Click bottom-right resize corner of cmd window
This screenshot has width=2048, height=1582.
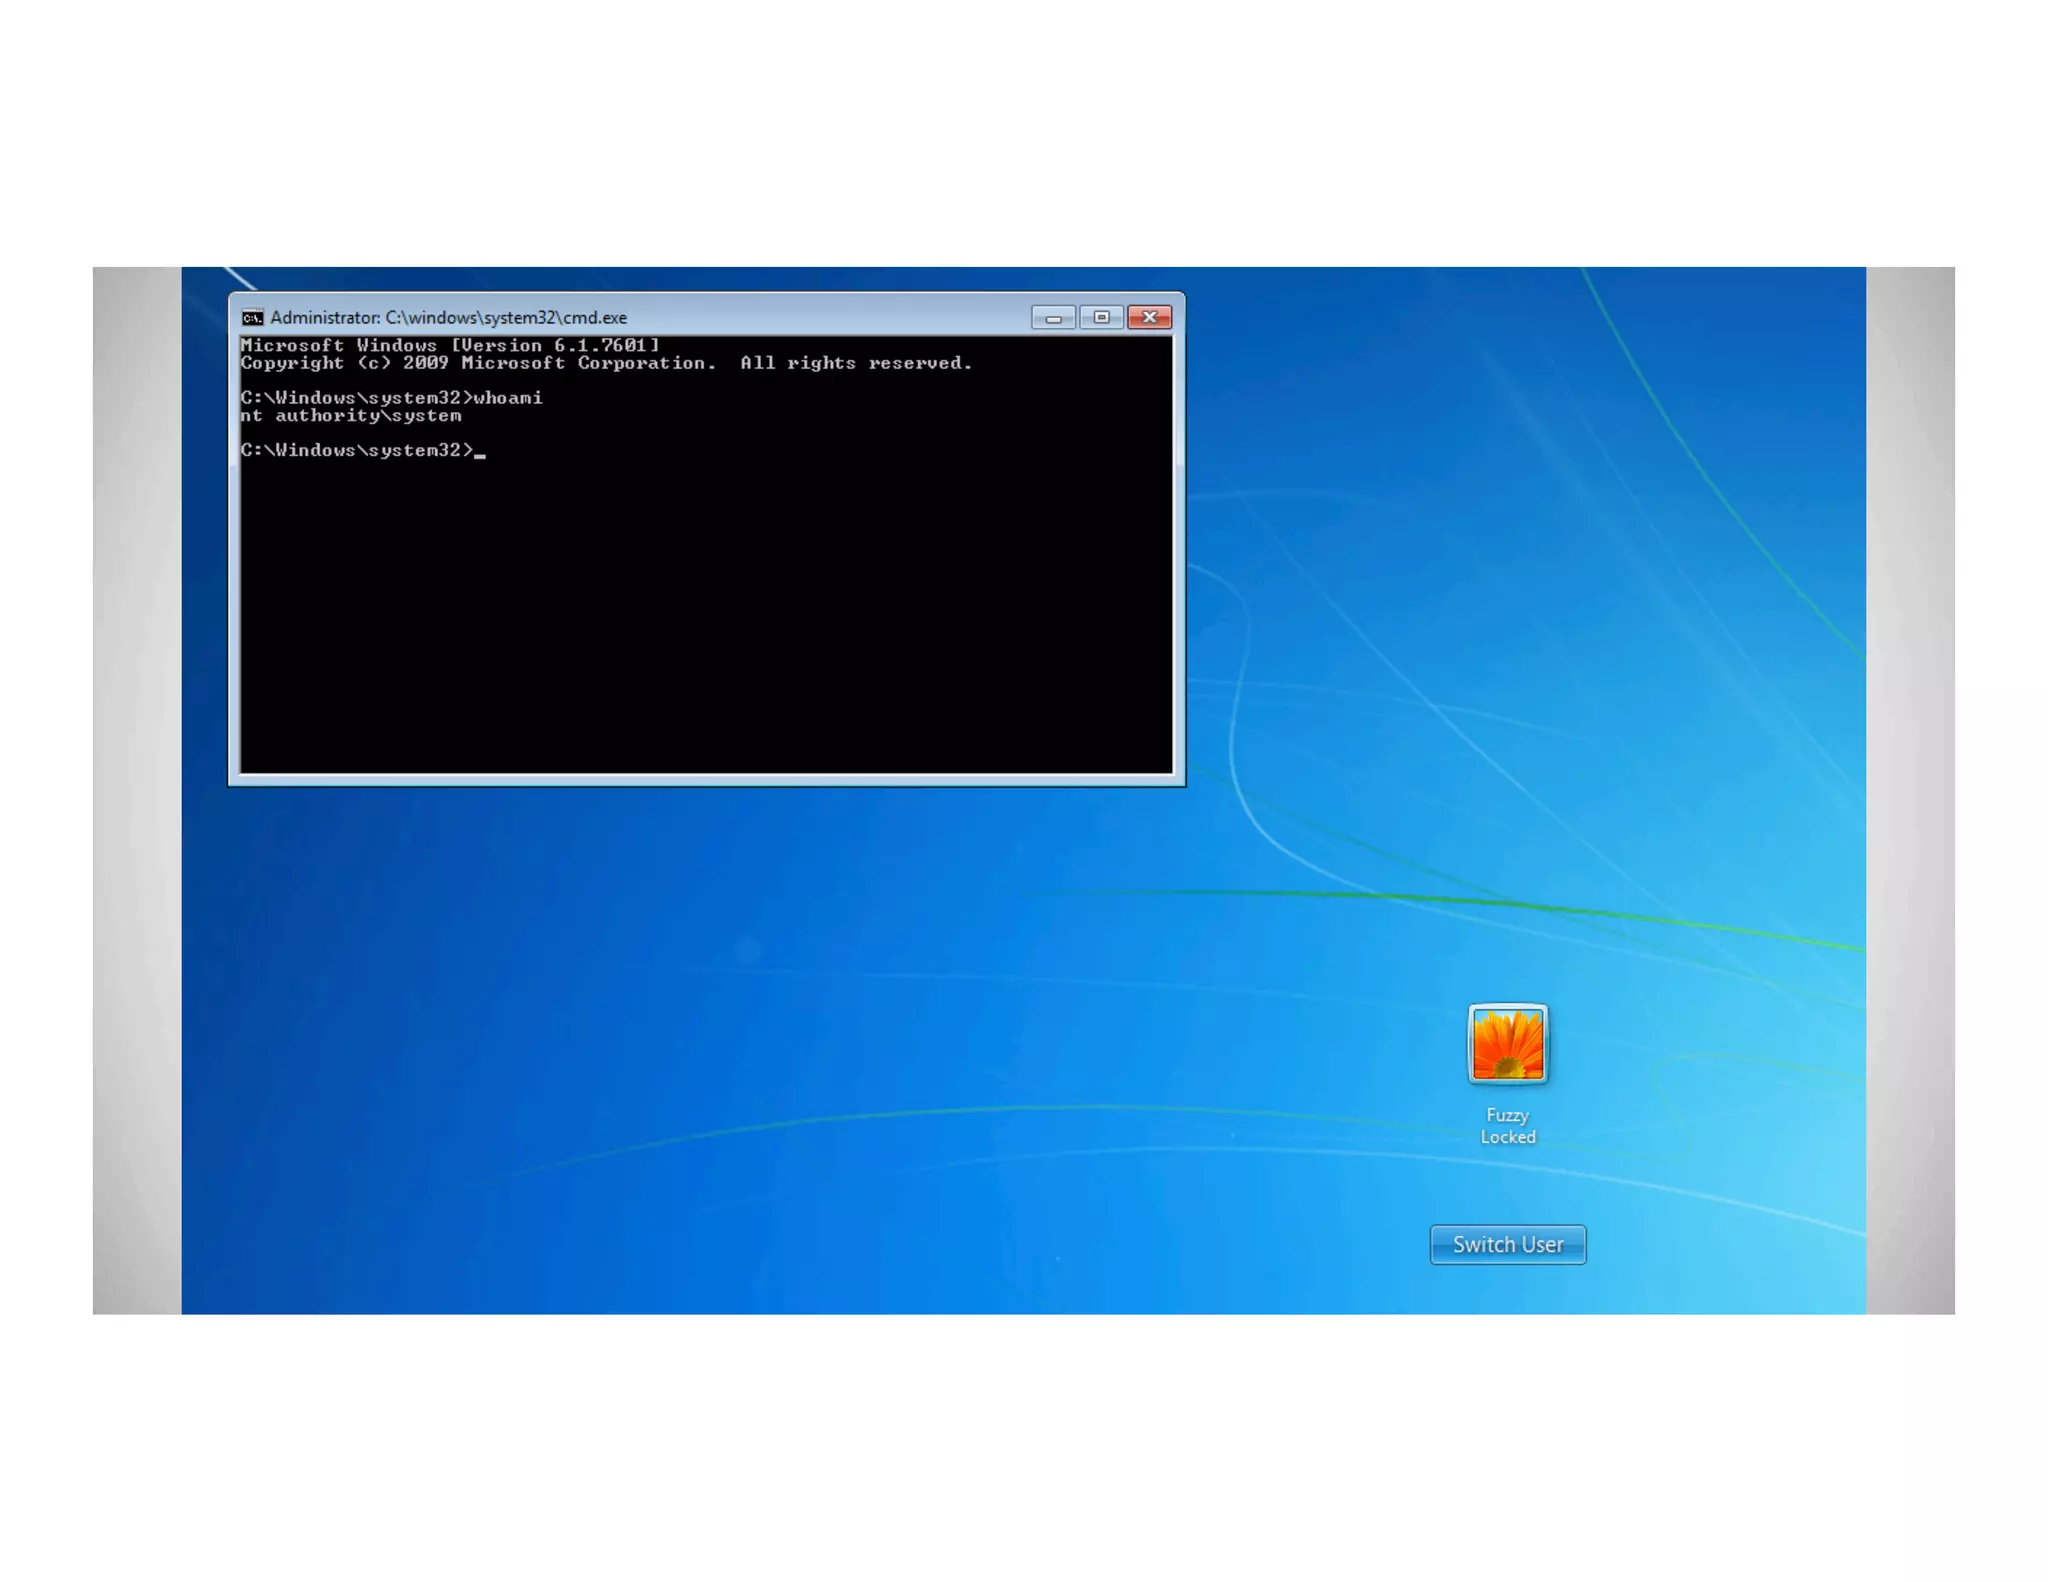pos(1181,782)
